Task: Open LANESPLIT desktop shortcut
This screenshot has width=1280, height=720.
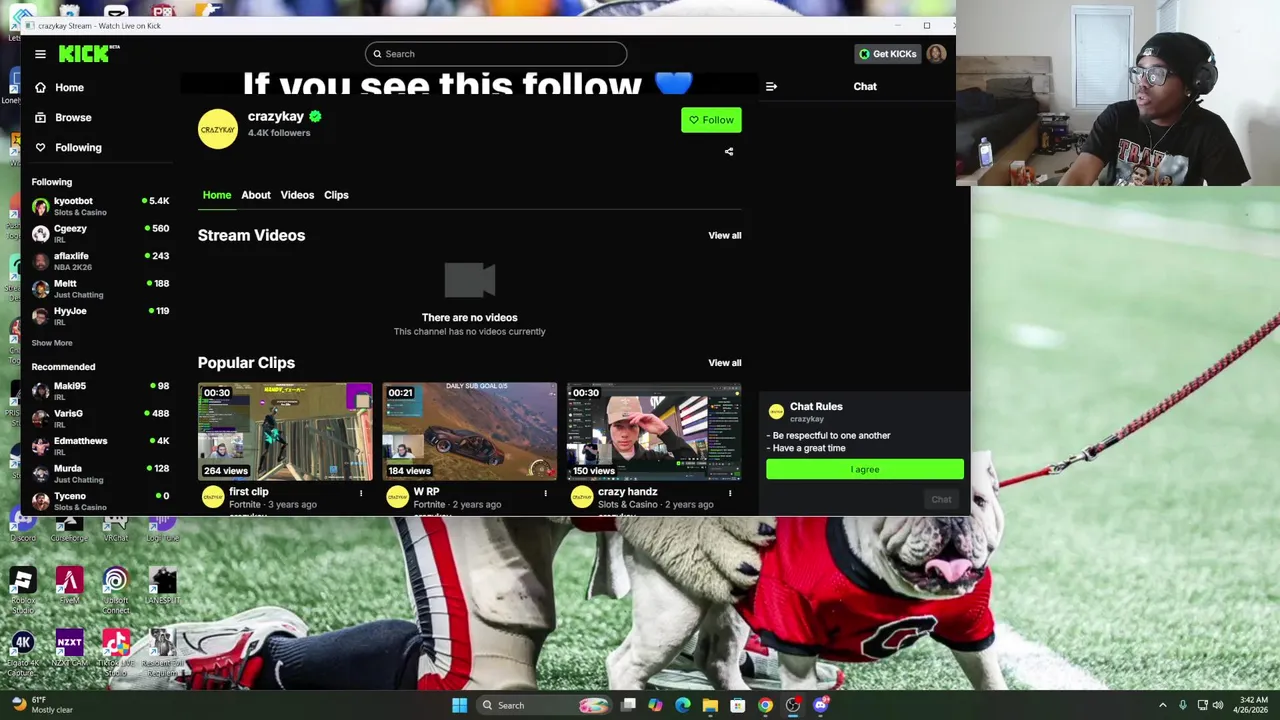Action: 162,587
